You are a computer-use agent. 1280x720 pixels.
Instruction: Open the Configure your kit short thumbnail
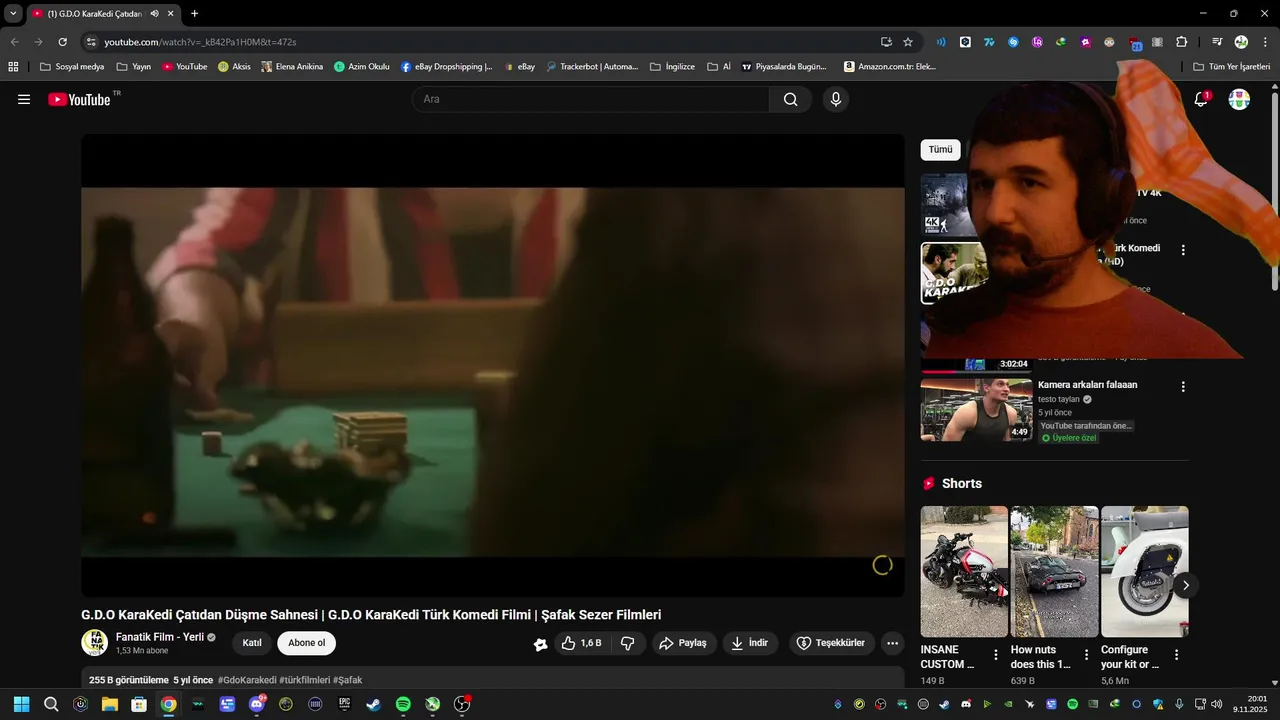[x=1145, y=571]
